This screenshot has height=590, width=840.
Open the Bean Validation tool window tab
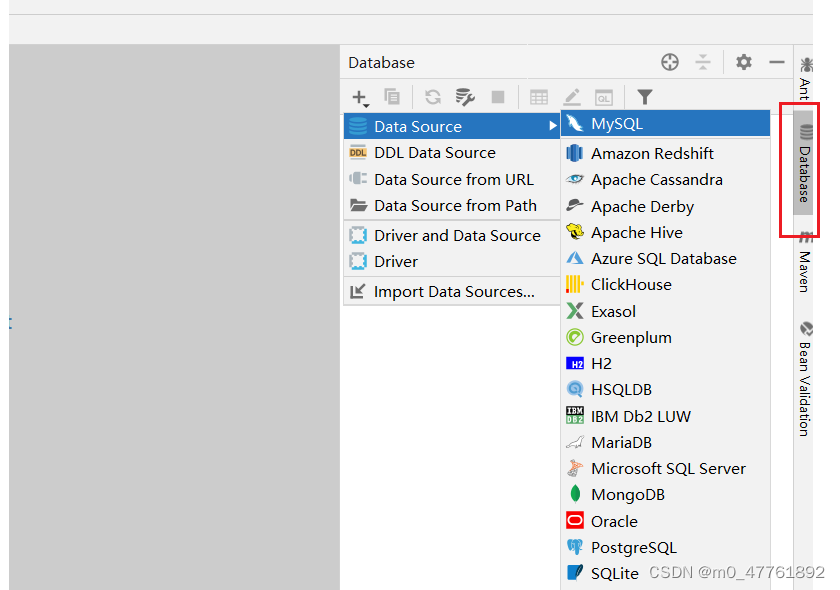tap(805, 379)
